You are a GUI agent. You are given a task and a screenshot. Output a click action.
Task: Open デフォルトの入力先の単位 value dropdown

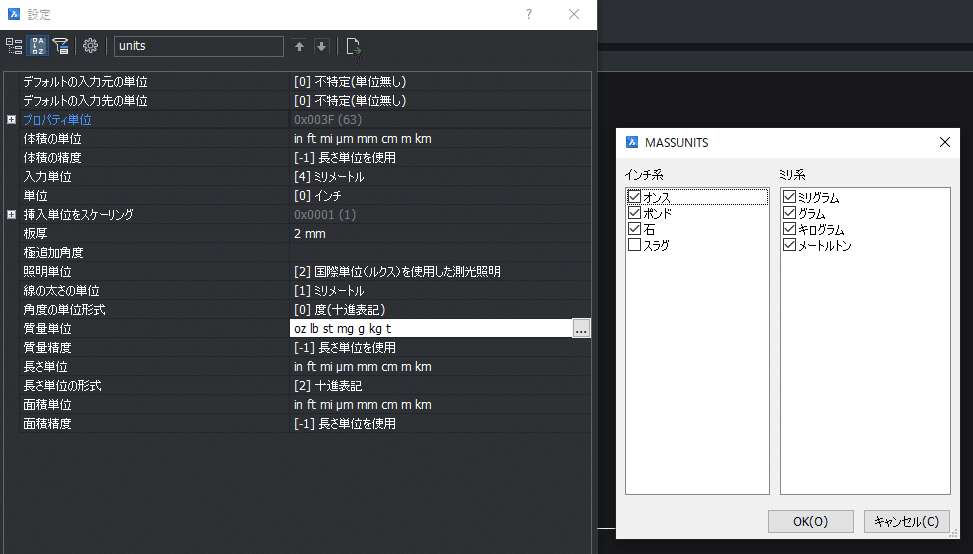pyautogui.click(x=440, y=101)
